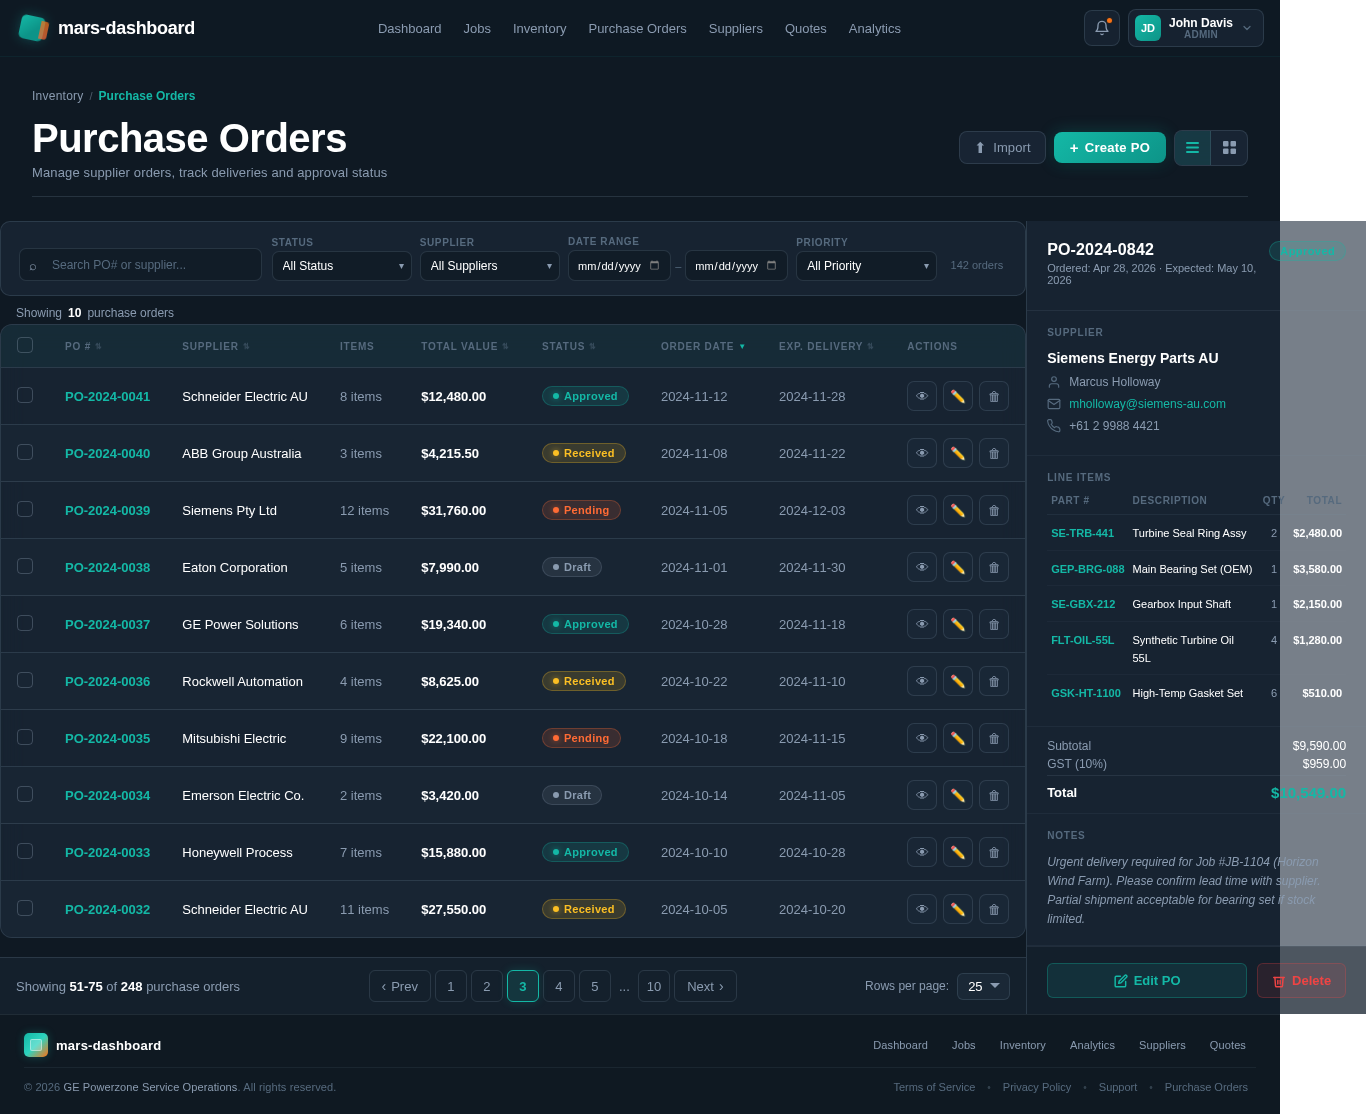
Task: Go to the Next page
Action: point(705,986)
